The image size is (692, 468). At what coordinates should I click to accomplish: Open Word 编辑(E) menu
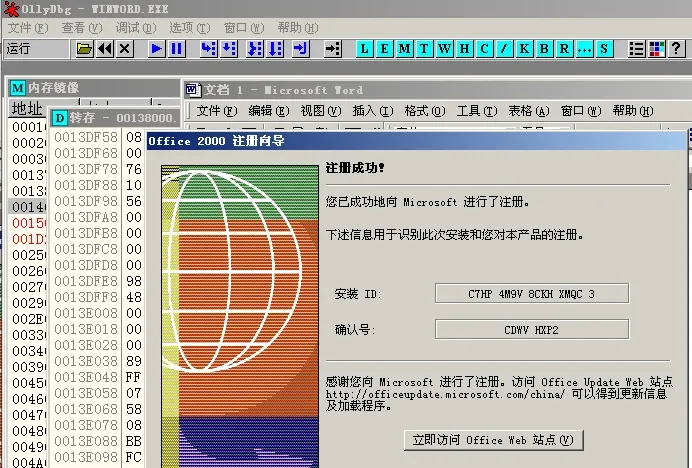269,111
